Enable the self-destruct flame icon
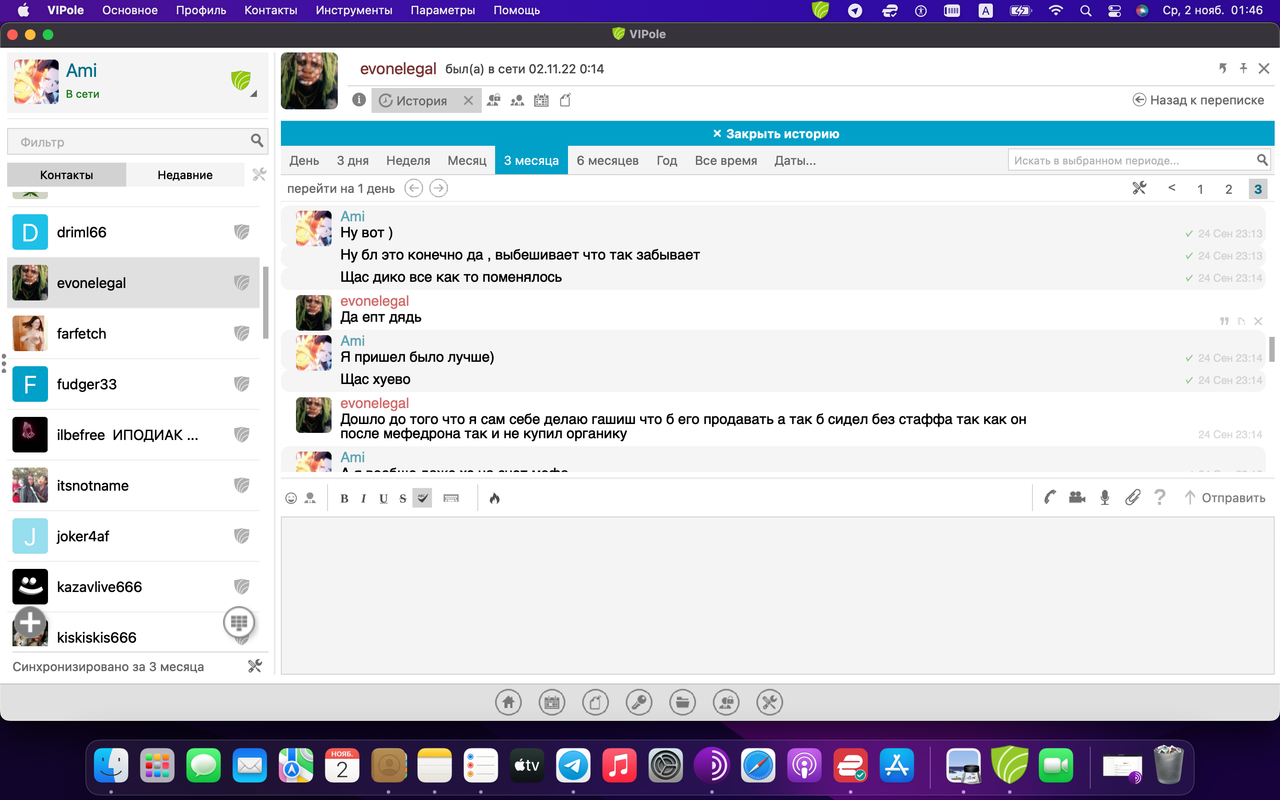Viewport: 1280px width, 800px height. coord(494,498)
